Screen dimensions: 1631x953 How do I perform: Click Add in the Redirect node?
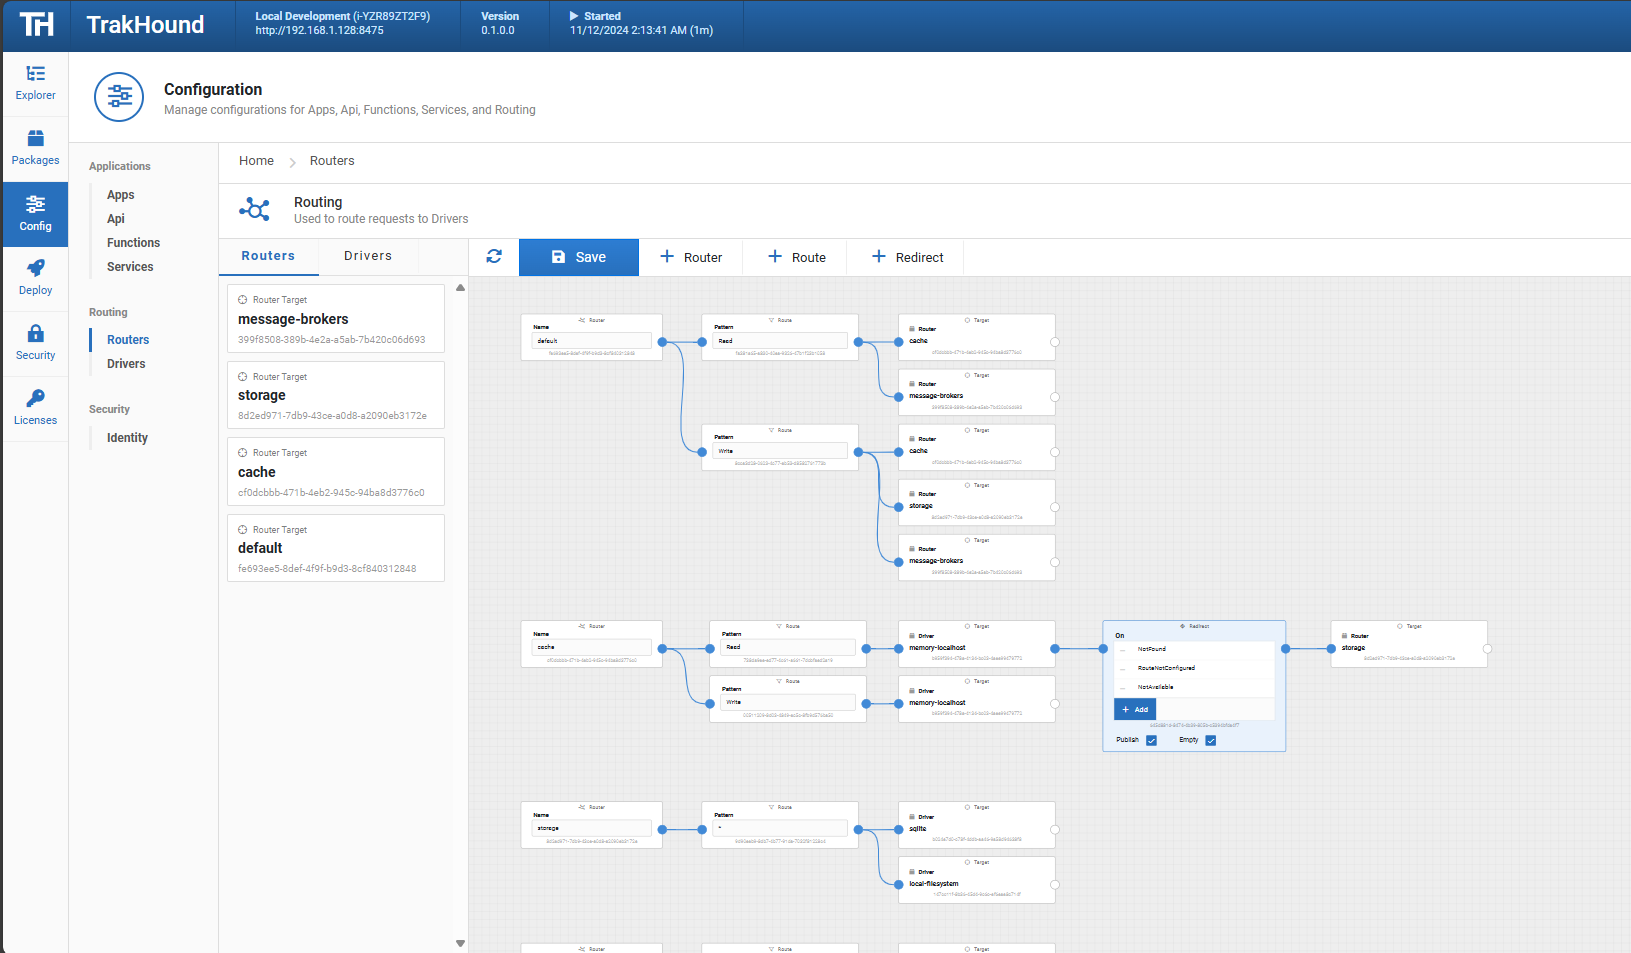(1135, 709)
